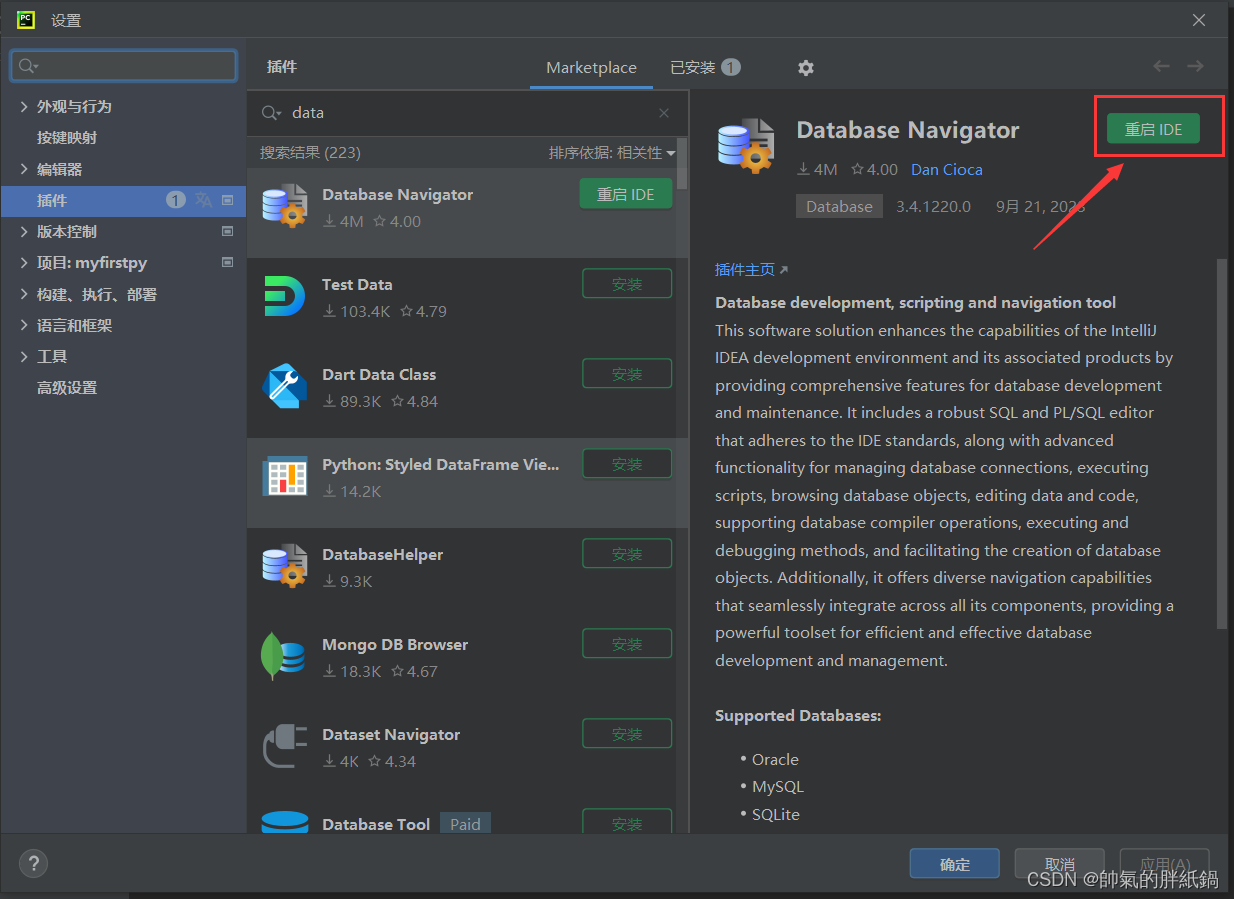The height and width of the screenshot is (899, 1234).
Task: Click the Mongo DB Browser icon
Action: (x=283, y=656)
